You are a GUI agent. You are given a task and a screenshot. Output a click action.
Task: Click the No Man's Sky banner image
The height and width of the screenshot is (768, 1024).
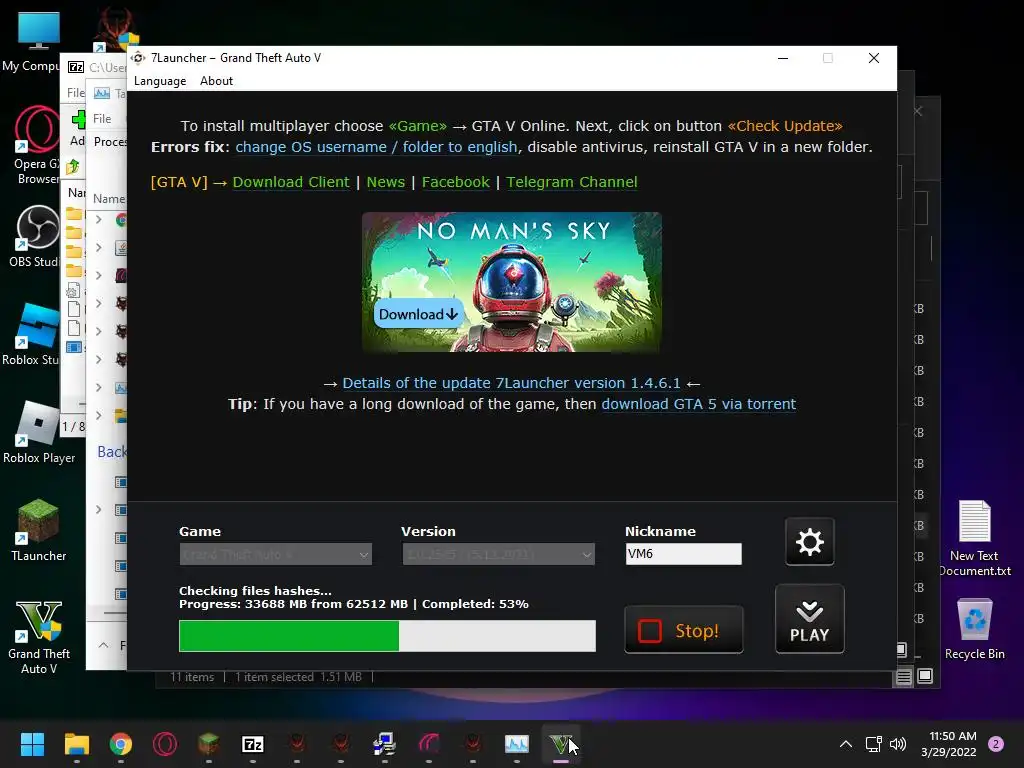tap(511, 281)
